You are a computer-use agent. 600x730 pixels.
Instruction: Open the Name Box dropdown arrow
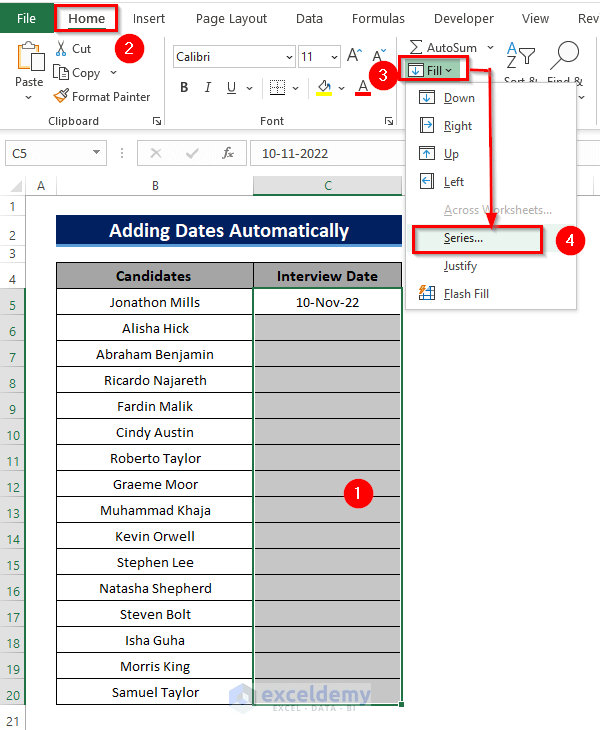click(96, 152)
